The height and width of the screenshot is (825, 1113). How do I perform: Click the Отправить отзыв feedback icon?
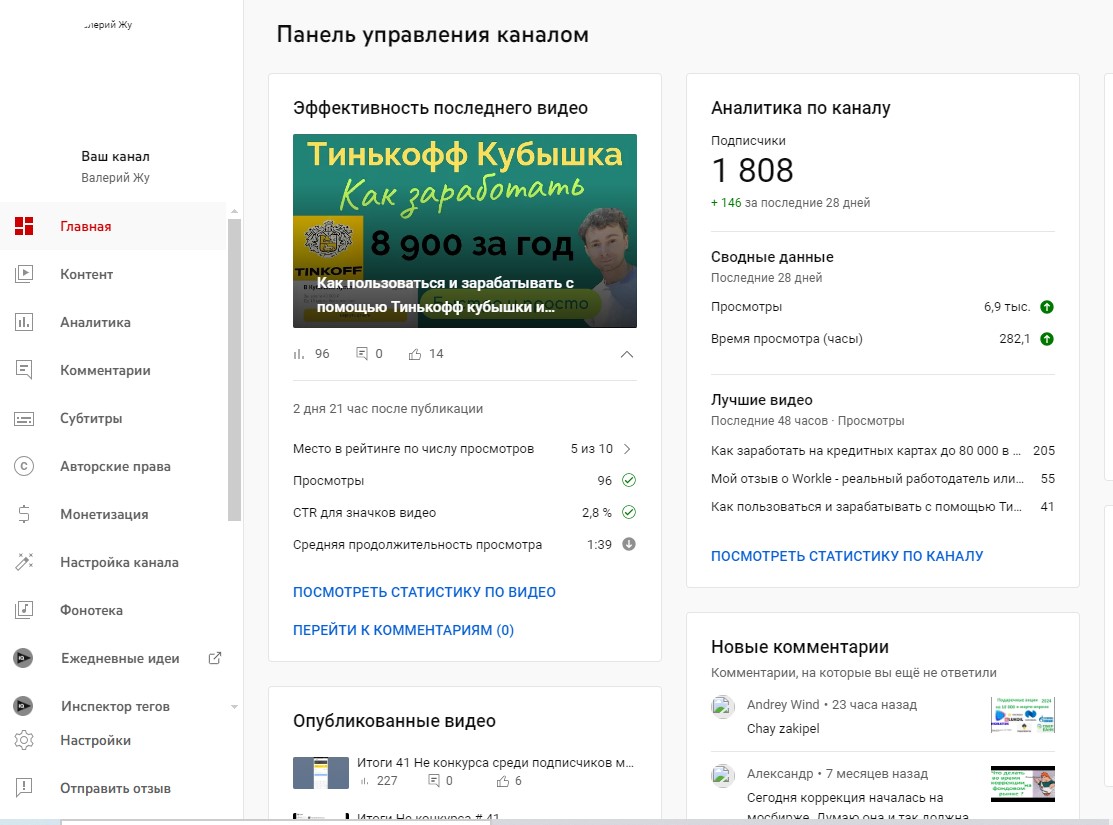point(24,787)
